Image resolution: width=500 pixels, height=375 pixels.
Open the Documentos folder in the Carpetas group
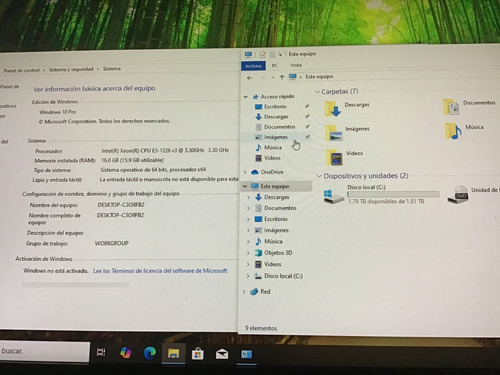(469, 107)
